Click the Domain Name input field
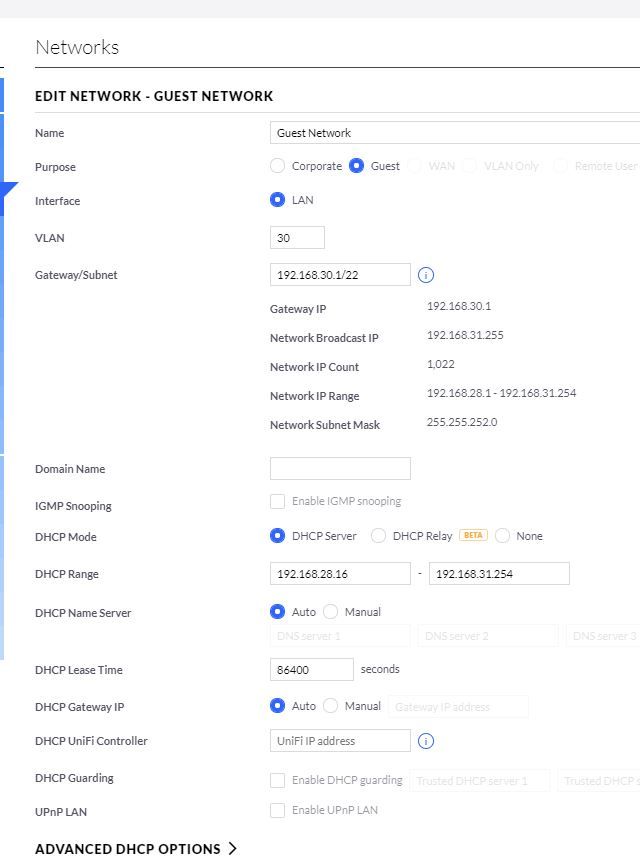The height and width of the screenshot is (866, 640). [340, 469]
